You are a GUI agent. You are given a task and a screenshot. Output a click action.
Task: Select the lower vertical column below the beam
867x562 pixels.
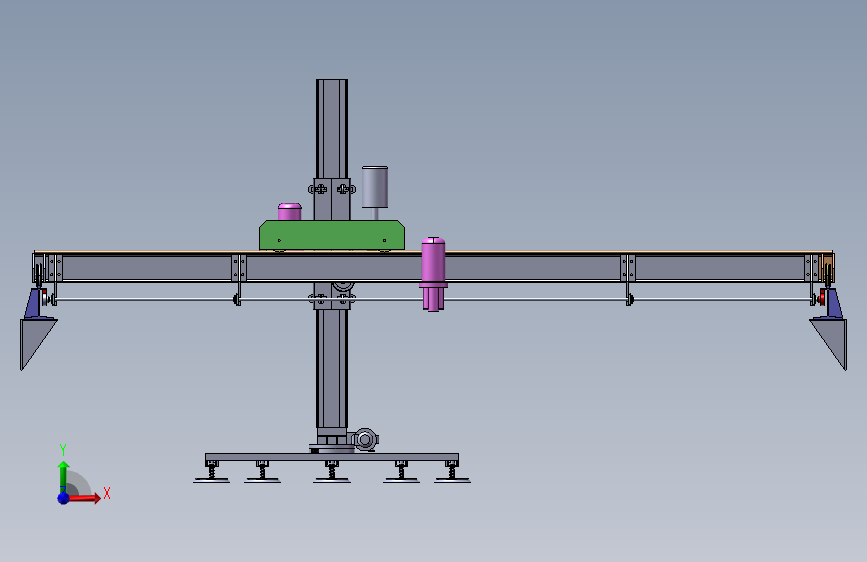tap(332, 368)
